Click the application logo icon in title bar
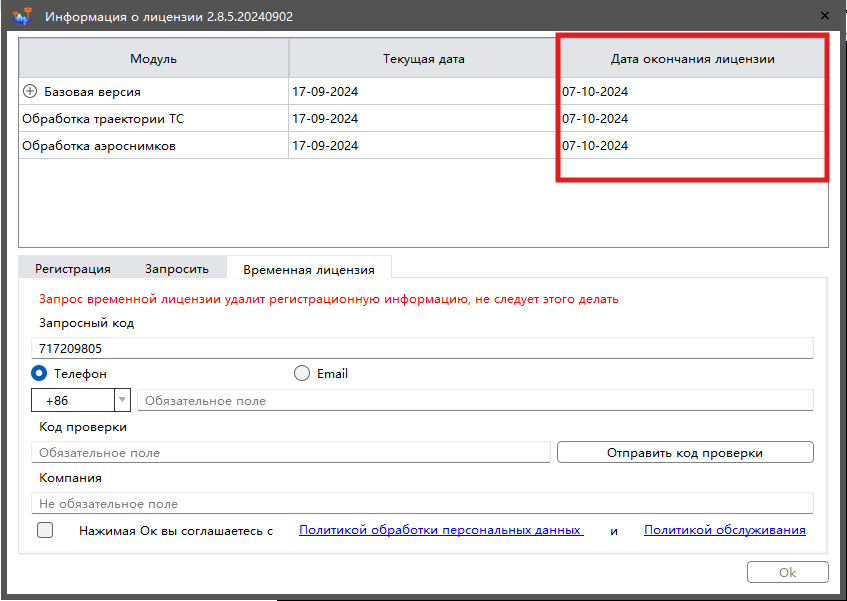The image size is (847, 601). click(22, 16)
